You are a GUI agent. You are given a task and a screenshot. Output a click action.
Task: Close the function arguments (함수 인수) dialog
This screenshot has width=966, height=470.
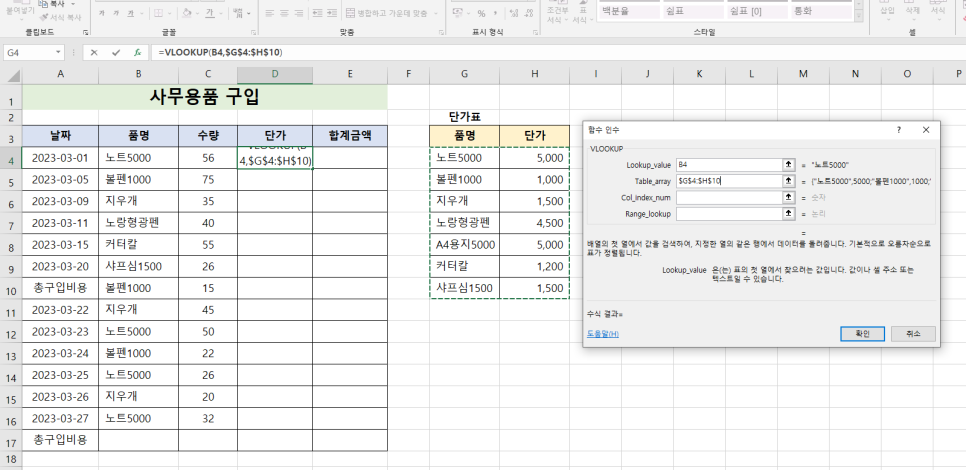click(926, 130)
